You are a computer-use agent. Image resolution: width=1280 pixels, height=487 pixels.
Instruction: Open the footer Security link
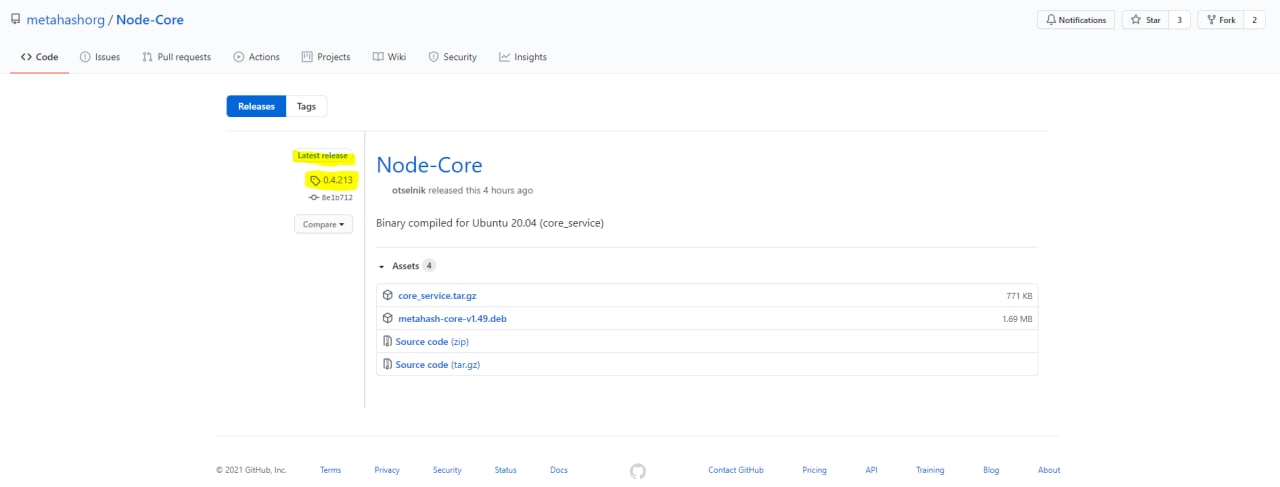point(447,470)
